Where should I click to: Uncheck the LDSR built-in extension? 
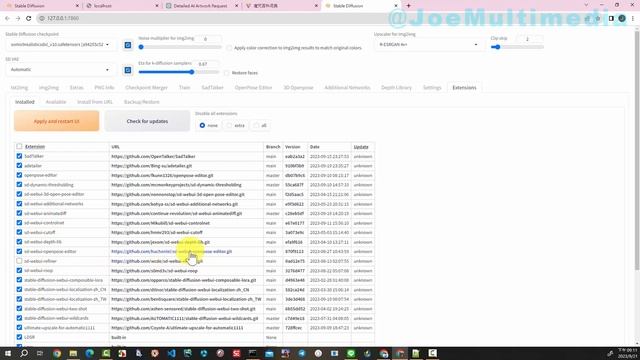tap(19, 337)
